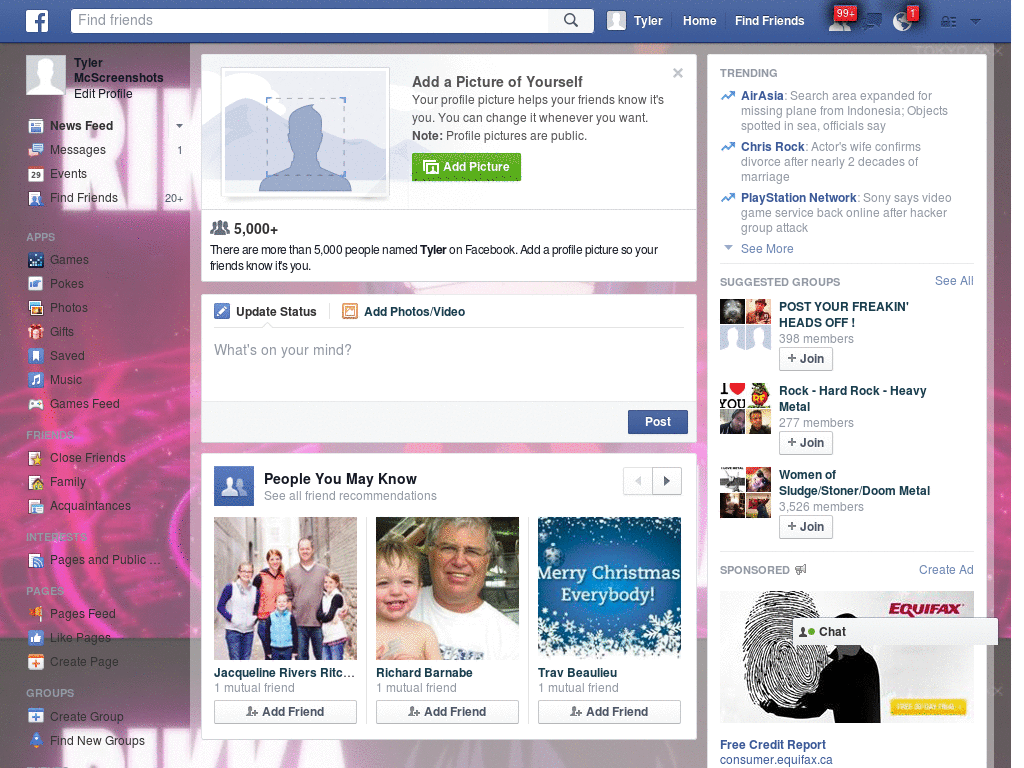Join Rock - Hard Rock - Heavy Metal group
This screenshot has height=768, width=1024.
806,443
